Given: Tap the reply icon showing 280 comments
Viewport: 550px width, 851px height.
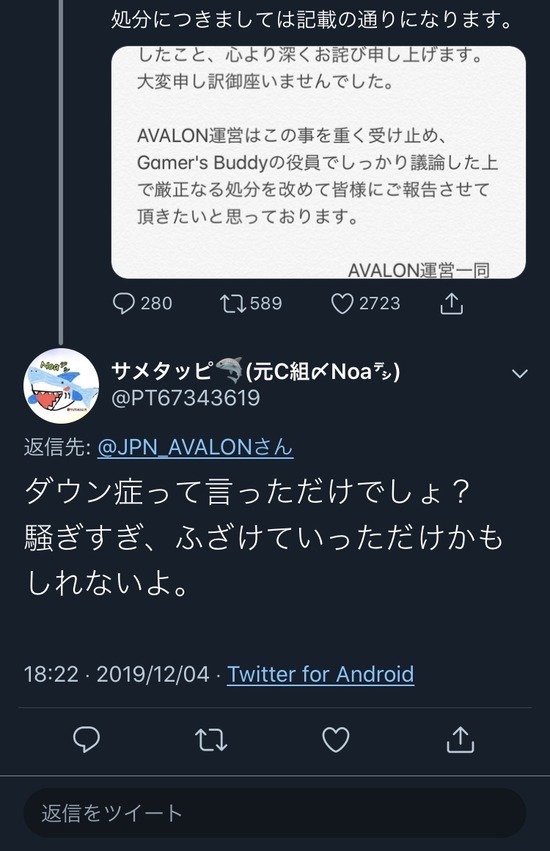Looking at the screenshot, I should coord(124,303).
